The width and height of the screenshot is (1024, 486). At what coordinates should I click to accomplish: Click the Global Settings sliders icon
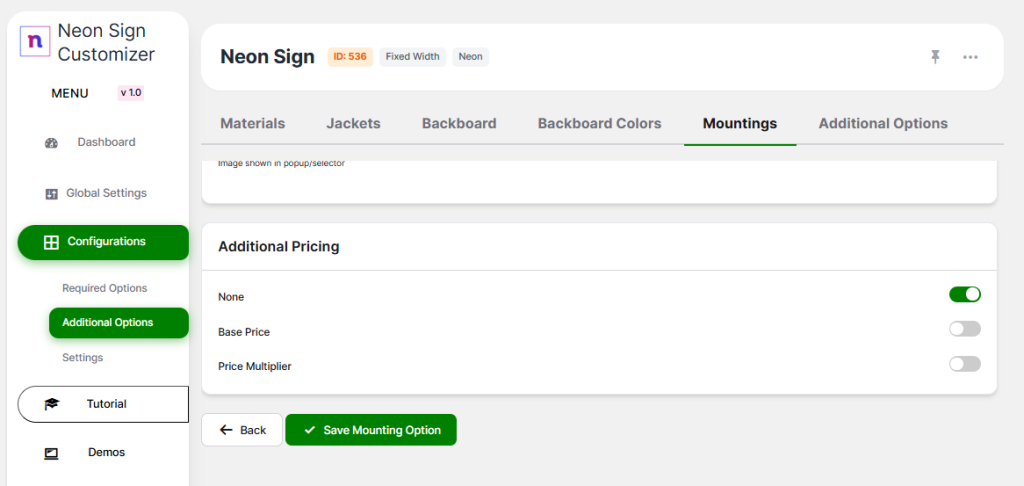pyautogui.click(x=51, y=194)
